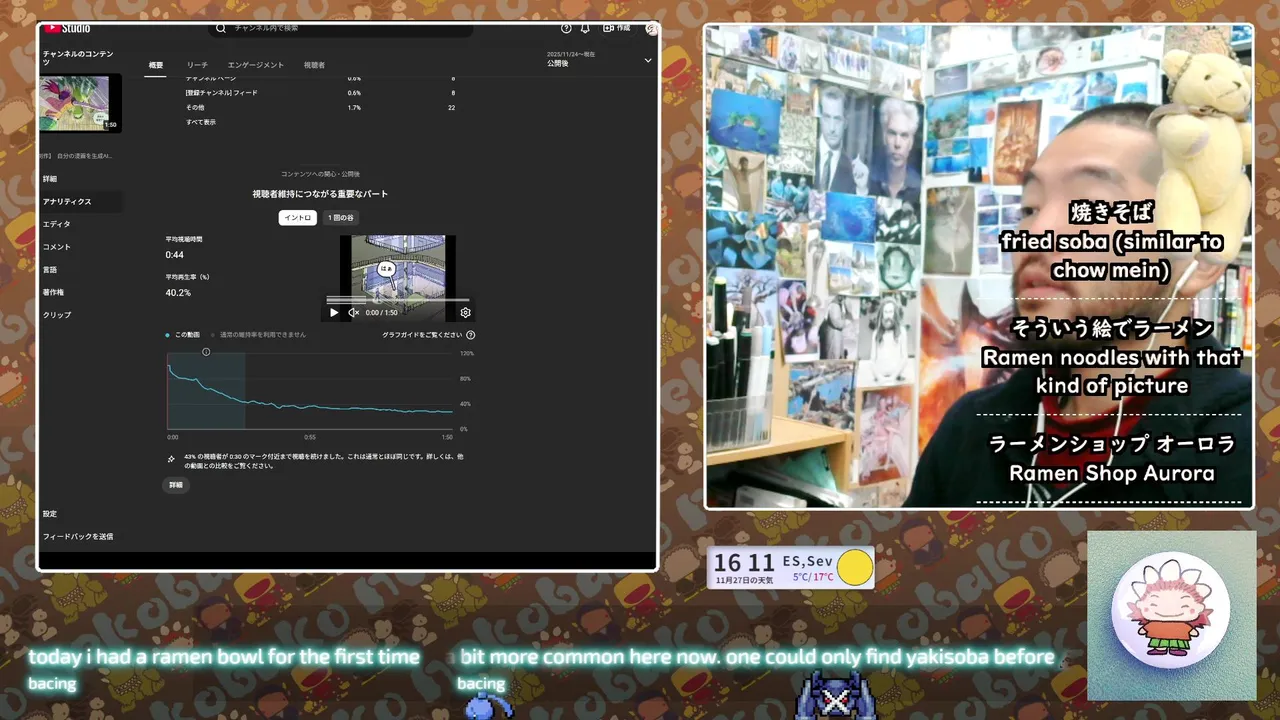
Task: Click the YouTube Studio logo
Action: [x=67, y=28]
